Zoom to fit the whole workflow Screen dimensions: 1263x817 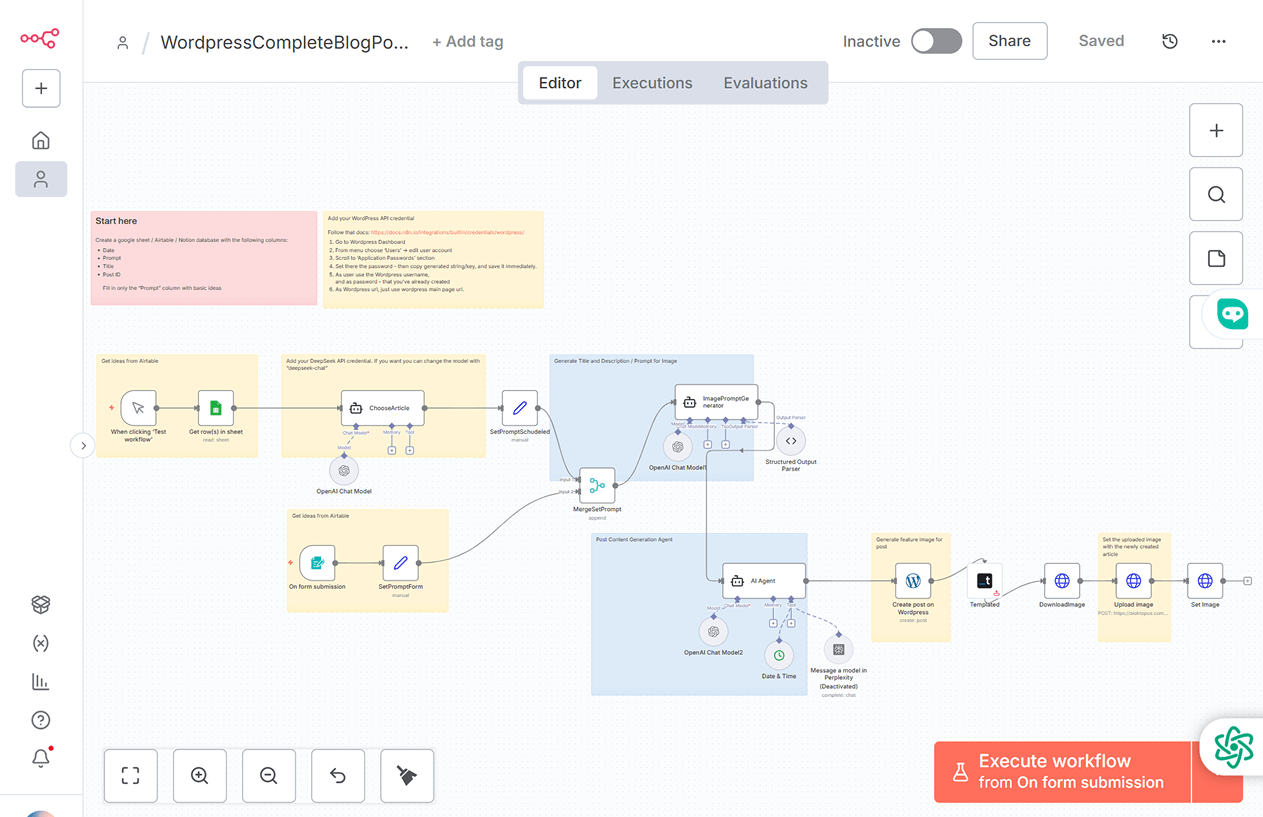click(x=130, y=775)
